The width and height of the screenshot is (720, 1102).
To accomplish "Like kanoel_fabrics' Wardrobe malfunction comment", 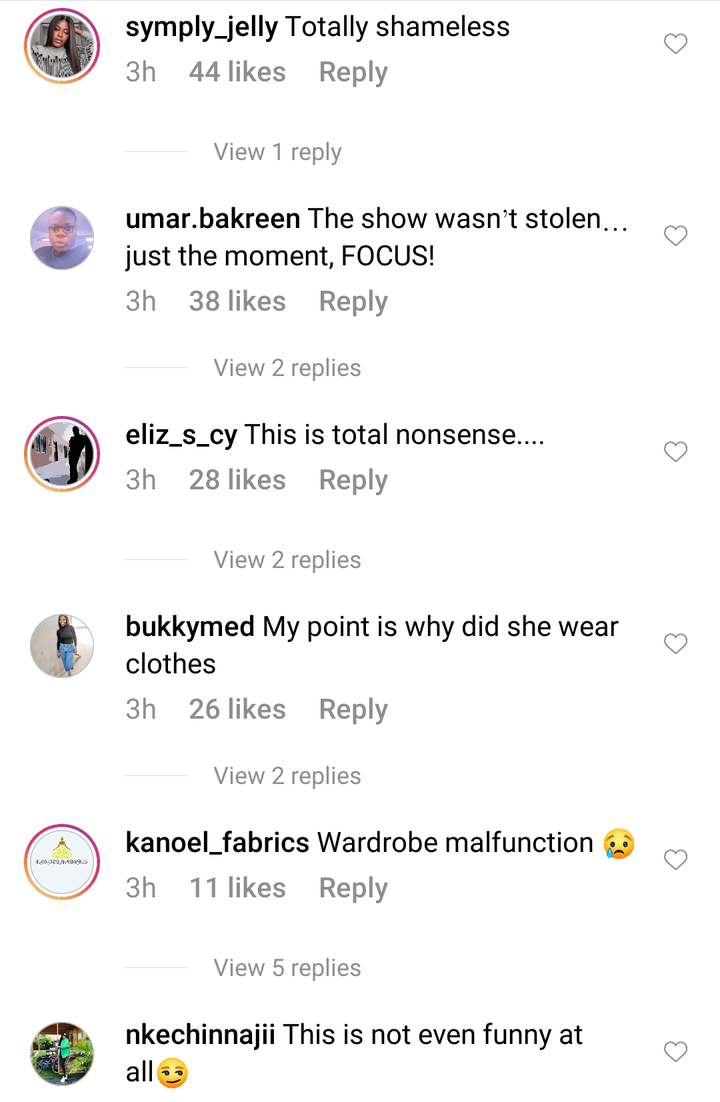I will pos(676,860).
